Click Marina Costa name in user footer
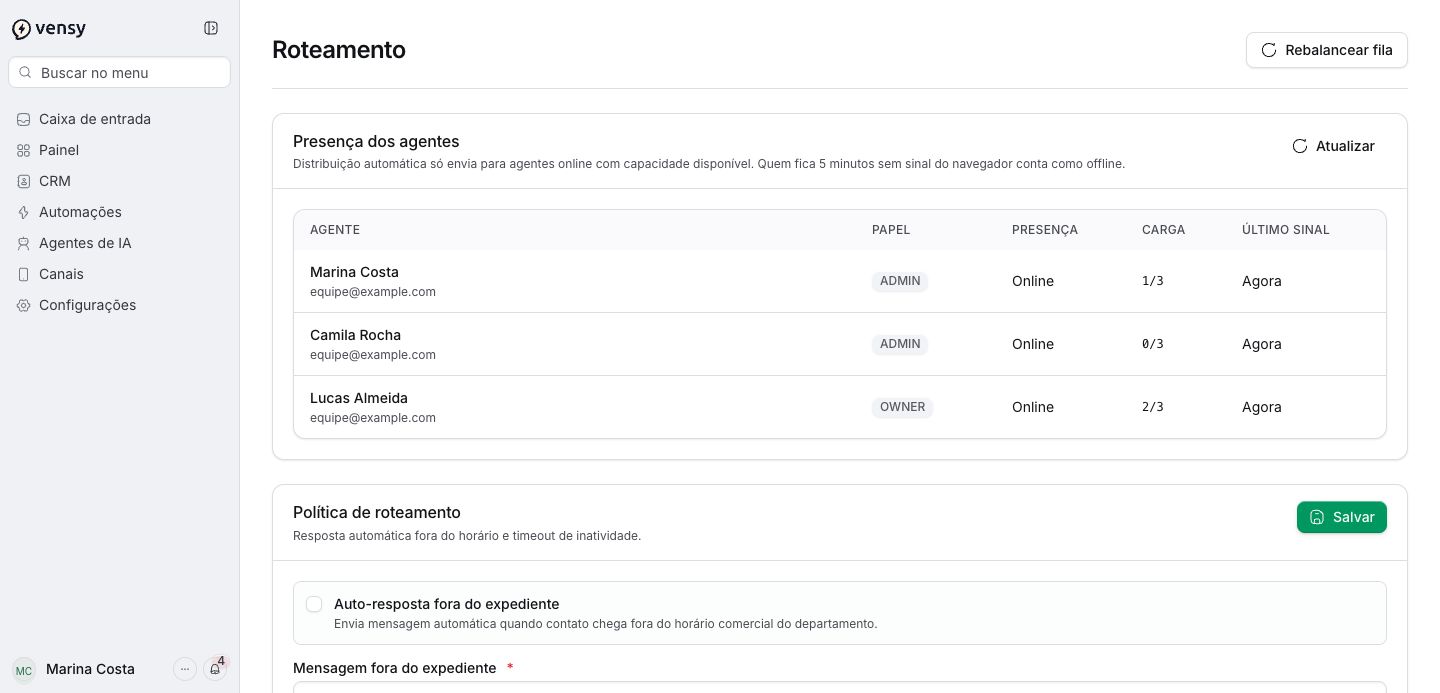This screenshot has height=693, width=1440. [x=90, y=669]
